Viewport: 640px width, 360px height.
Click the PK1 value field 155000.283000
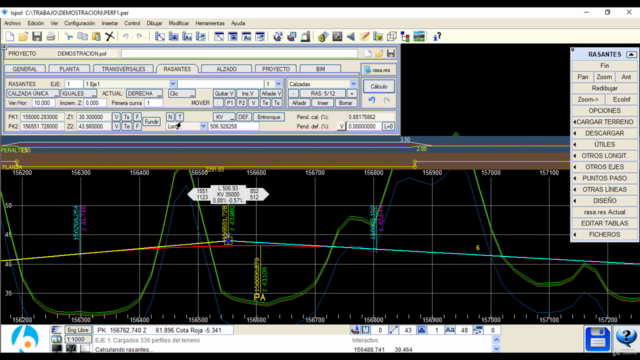click(x=42, y=117)
